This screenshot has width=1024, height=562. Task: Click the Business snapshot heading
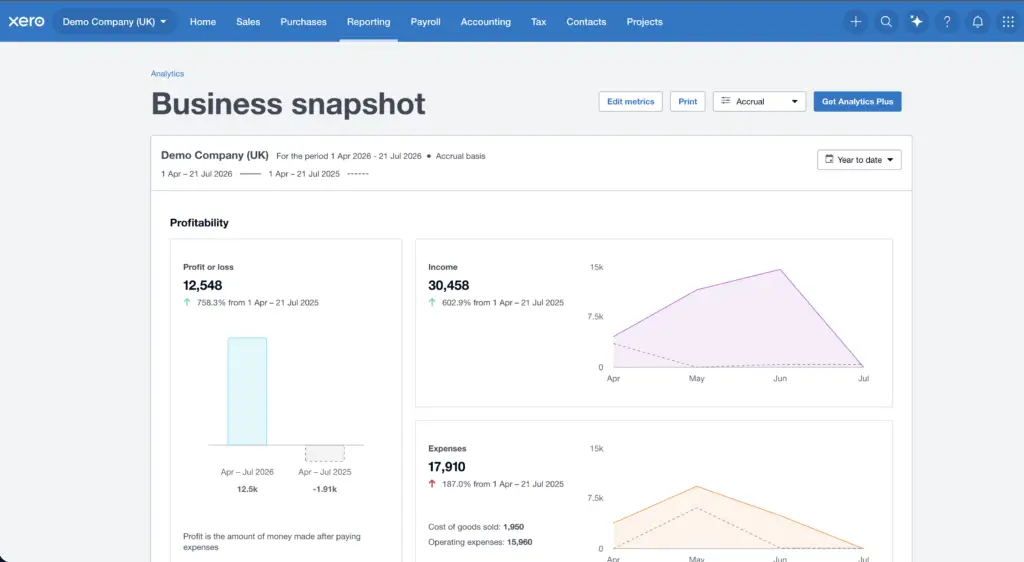click(288, 104)
